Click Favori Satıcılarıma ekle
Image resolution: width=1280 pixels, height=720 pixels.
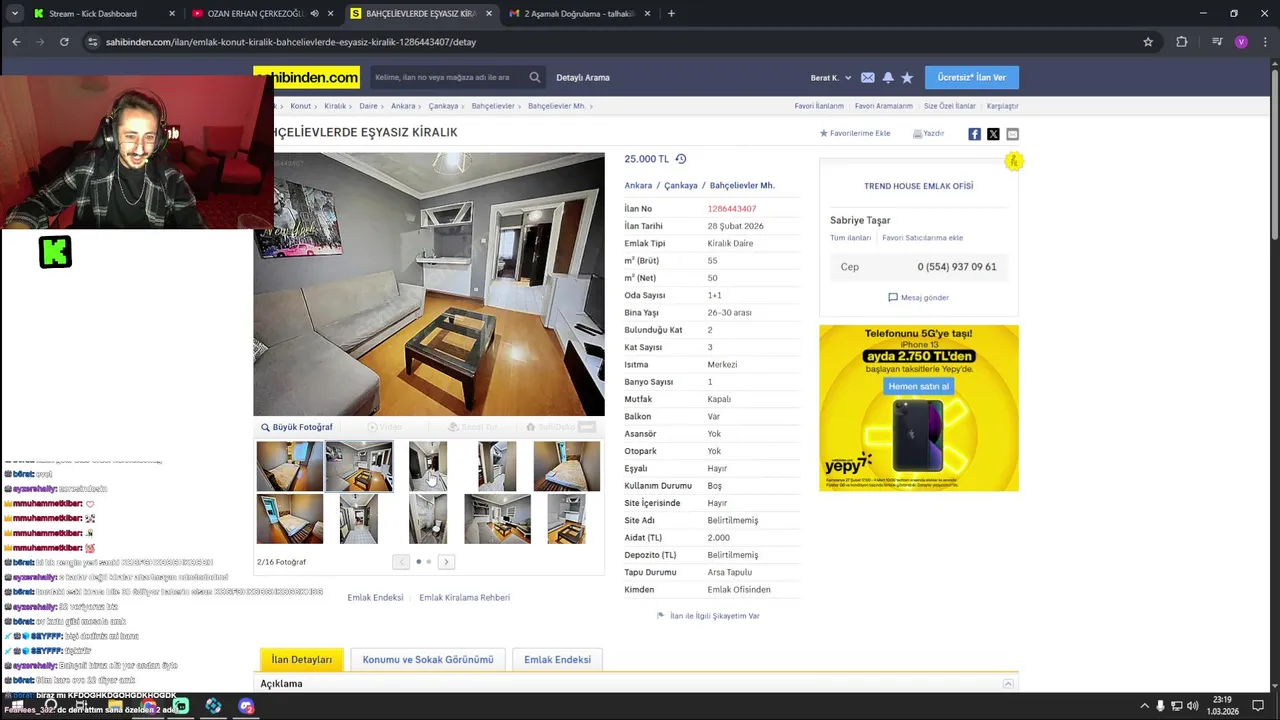[x=923, y=238]
